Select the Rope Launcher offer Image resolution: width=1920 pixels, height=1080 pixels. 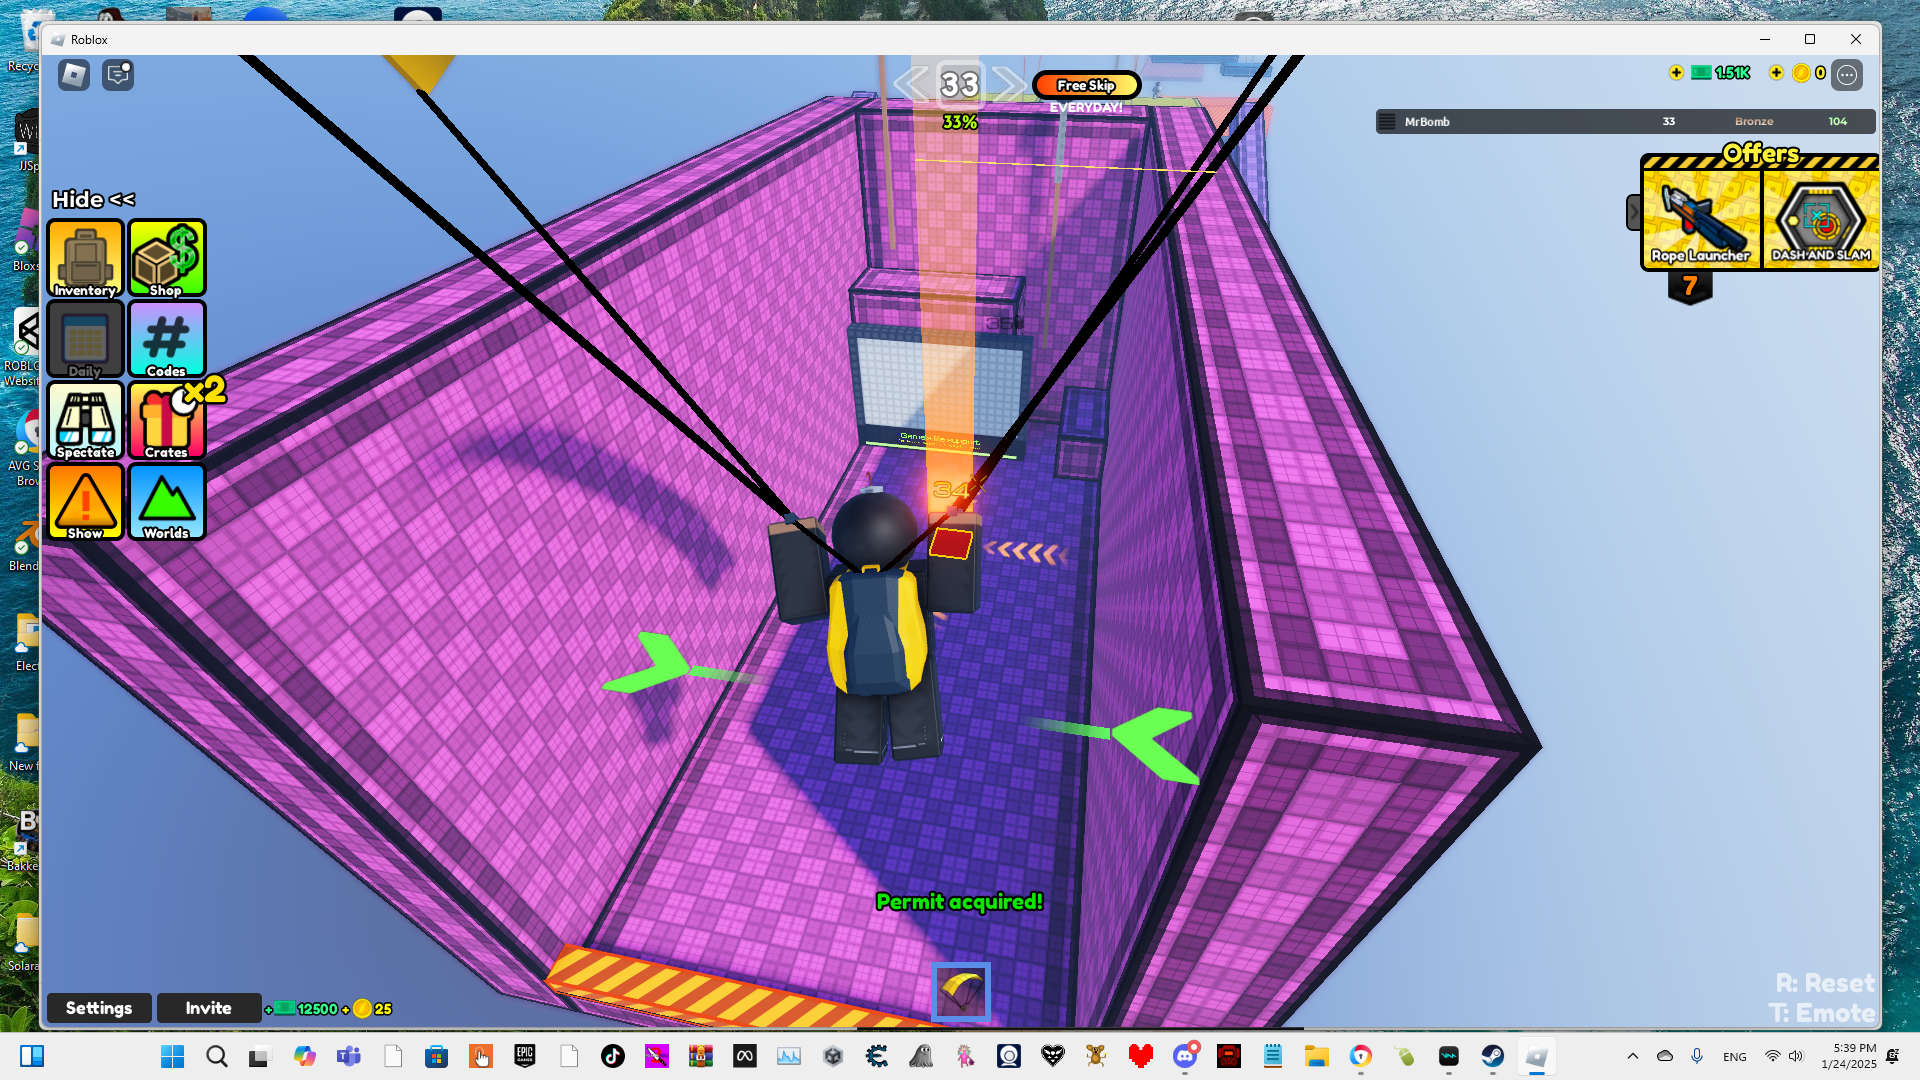click(1701, 220)
